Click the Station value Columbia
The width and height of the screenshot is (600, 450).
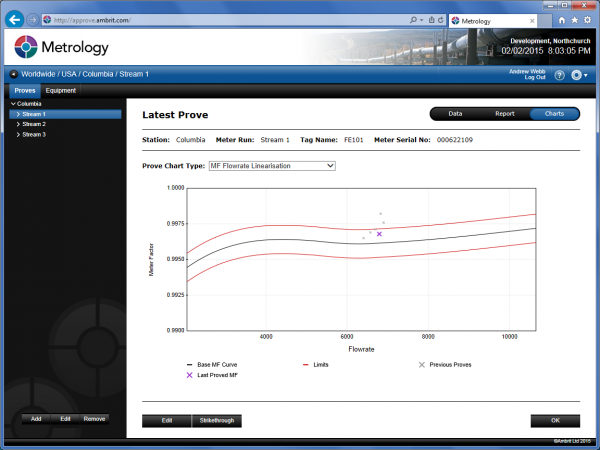tap(191, 140)
